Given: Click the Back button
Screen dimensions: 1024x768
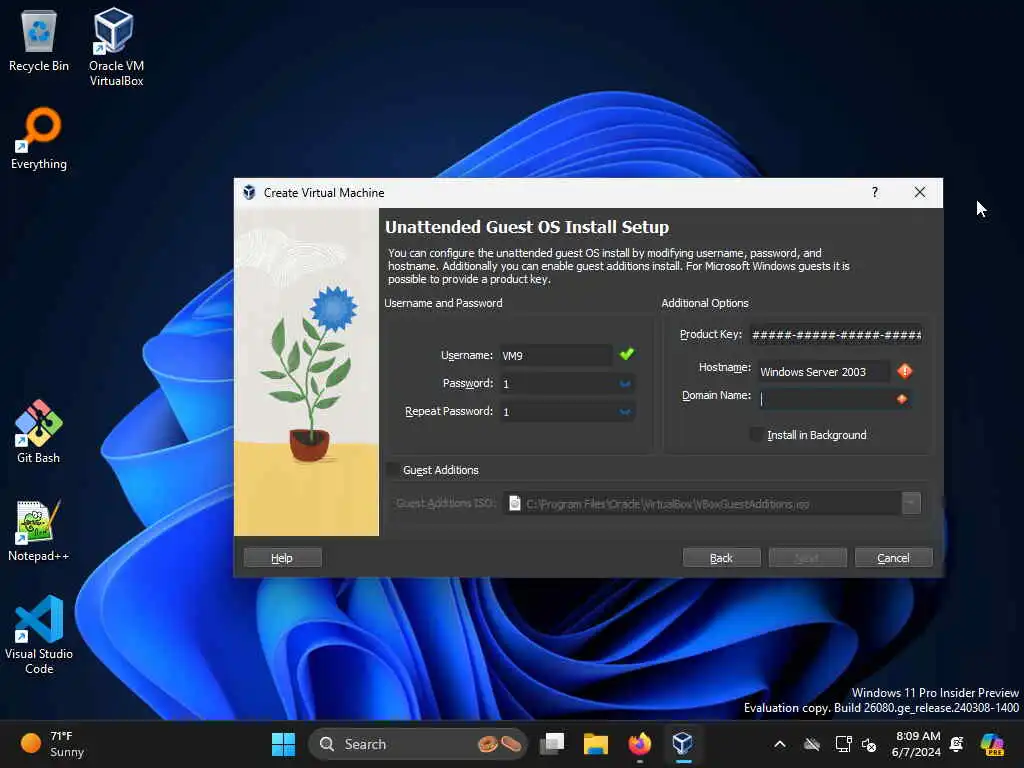Looking at the screenshot, I should (x=721, y=558).
